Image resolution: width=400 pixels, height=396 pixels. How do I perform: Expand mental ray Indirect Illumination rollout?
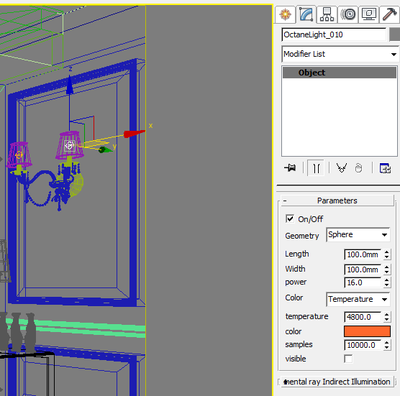click(337, 382)
